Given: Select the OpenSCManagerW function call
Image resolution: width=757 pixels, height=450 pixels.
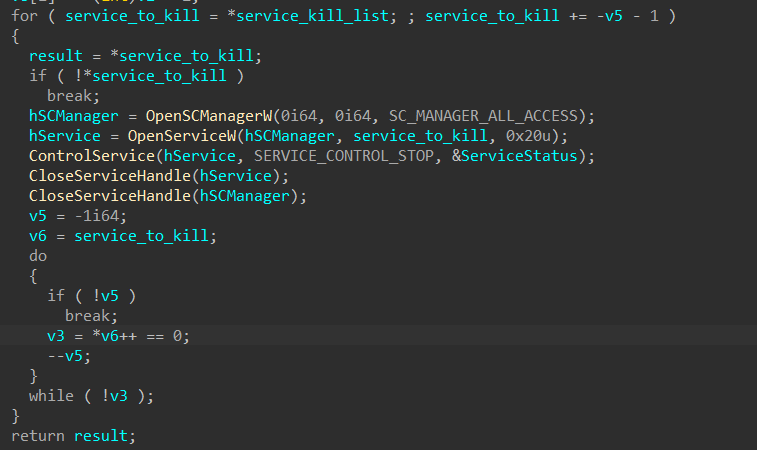Looking at the screenshot, I should pyautogui.click(x=209, y=116).
